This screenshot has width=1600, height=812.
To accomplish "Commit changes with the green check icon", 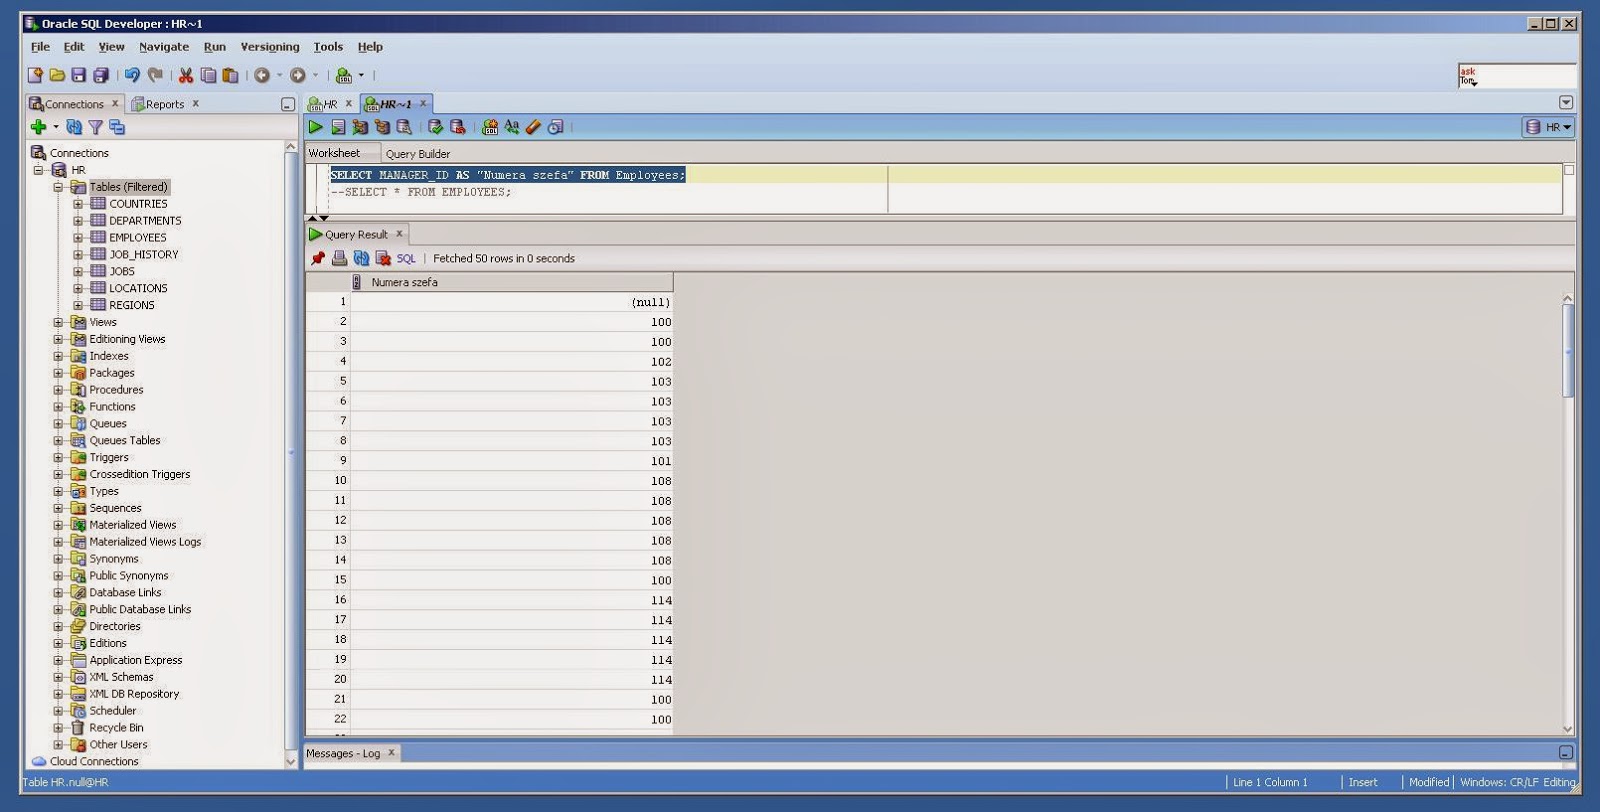I will coord(435,127).
